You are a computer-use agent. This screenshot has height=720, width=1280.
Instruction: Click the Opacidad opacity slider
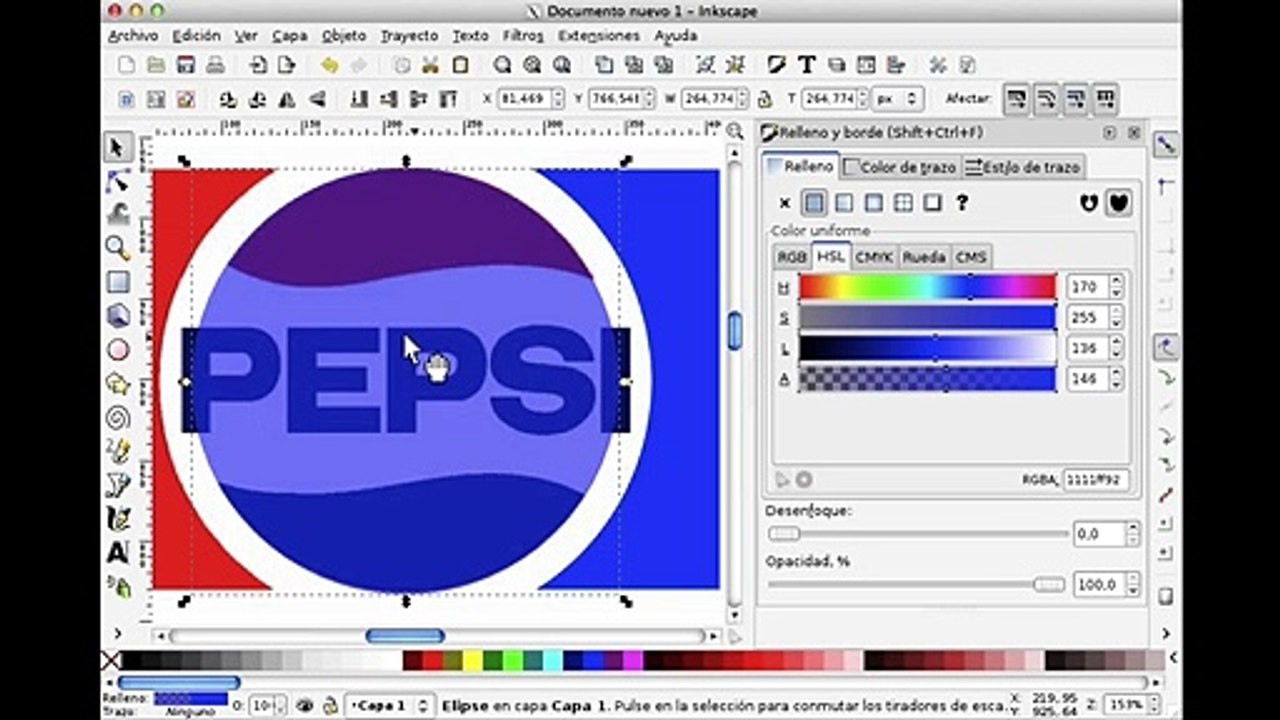coord(916,584)
